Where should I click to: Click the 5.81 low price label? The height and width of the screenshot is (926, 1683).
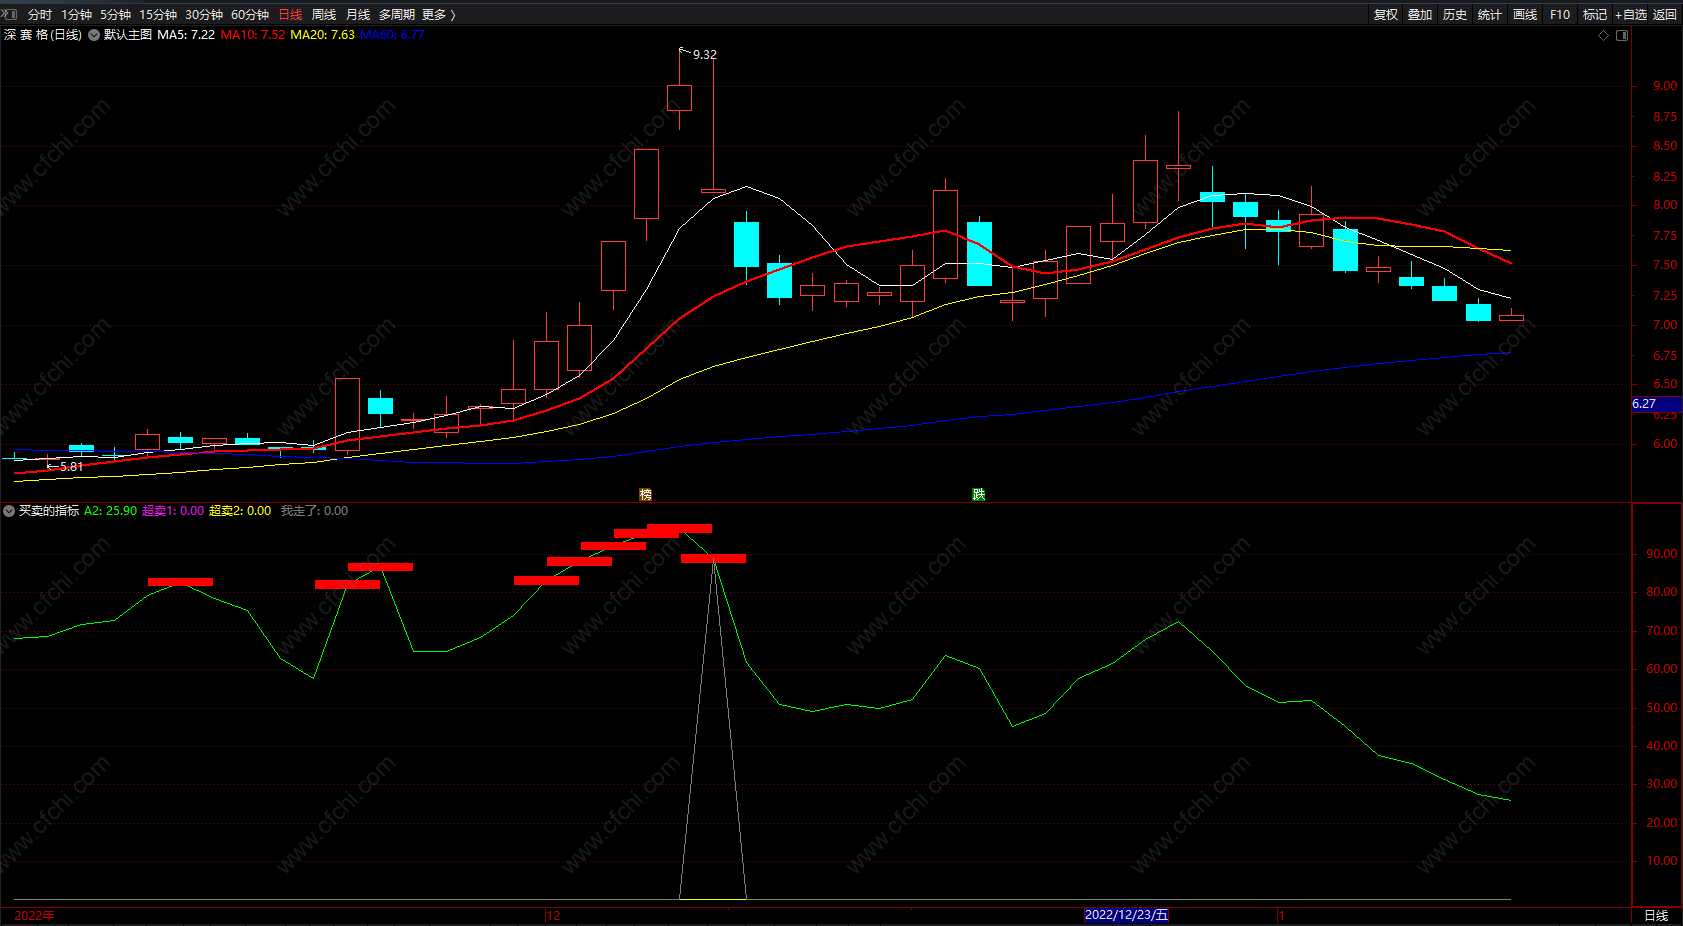pyautogui.click(x=72, y=467)
